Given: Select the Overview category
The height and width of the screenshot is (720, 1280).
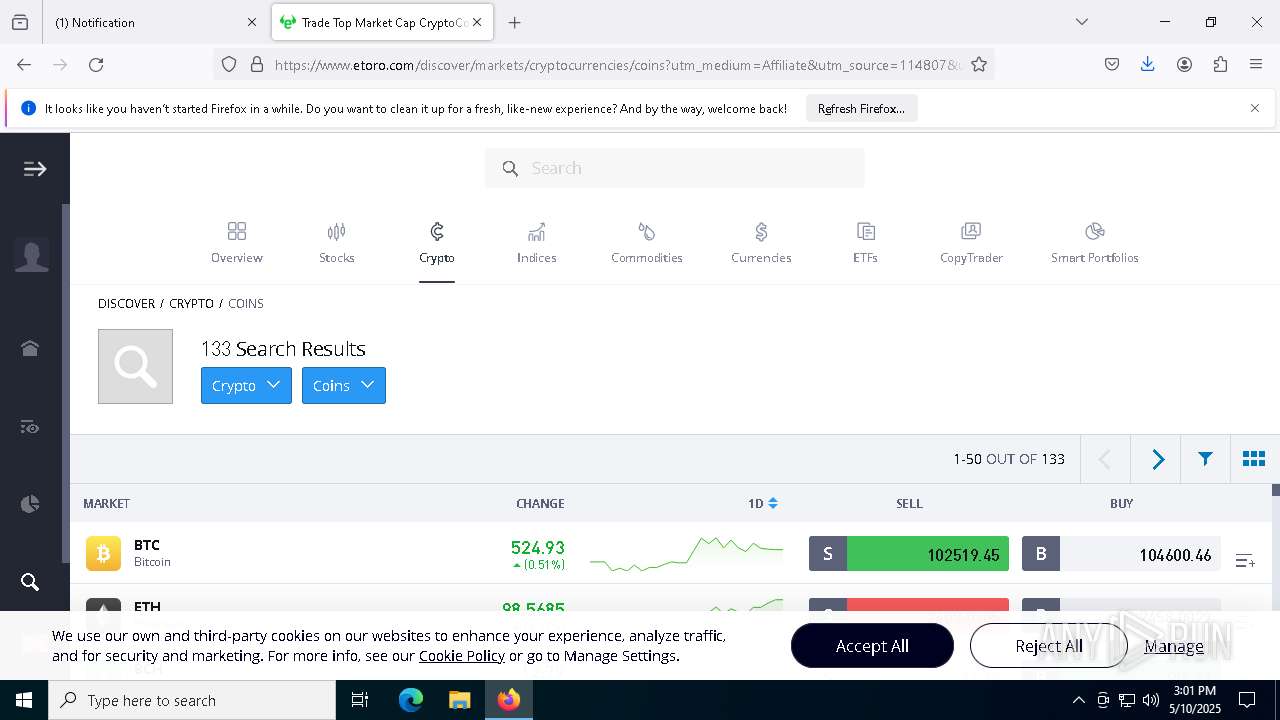Looking at the screenshot, I should [x=237, y=243].
